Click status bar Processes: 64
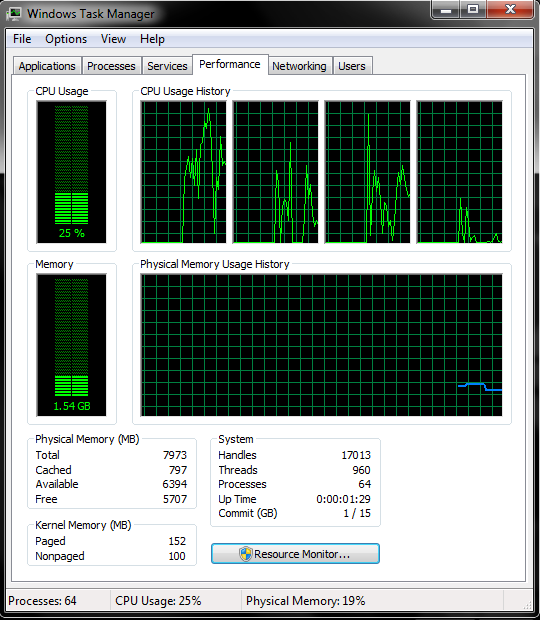The width and height of the screenshot is (540, 620). (x=42, y=601)
